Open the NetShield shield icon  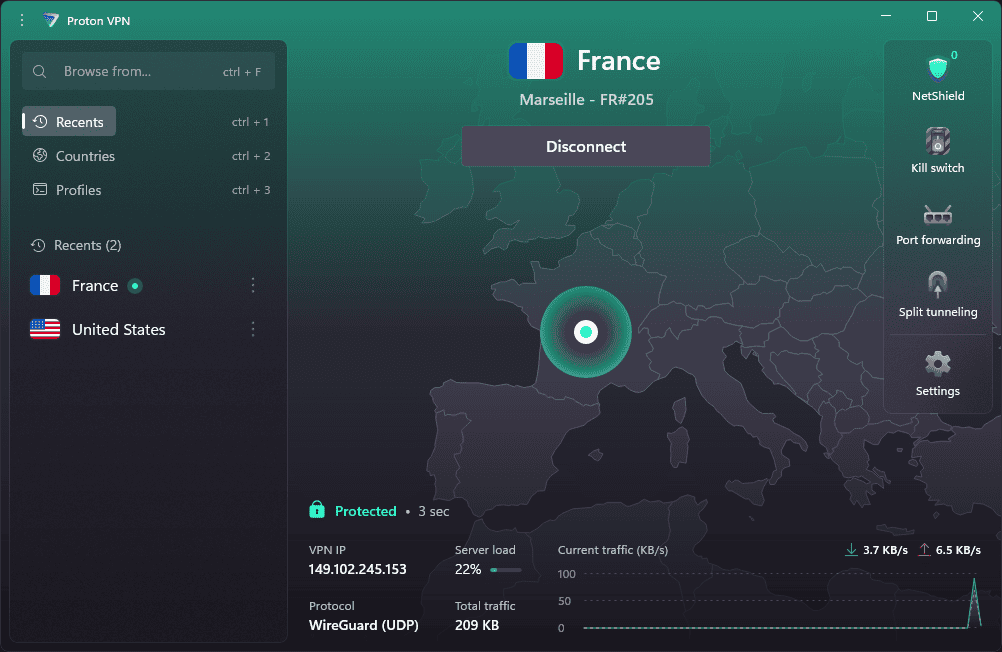pyautogui.click(x=937, y=70)
